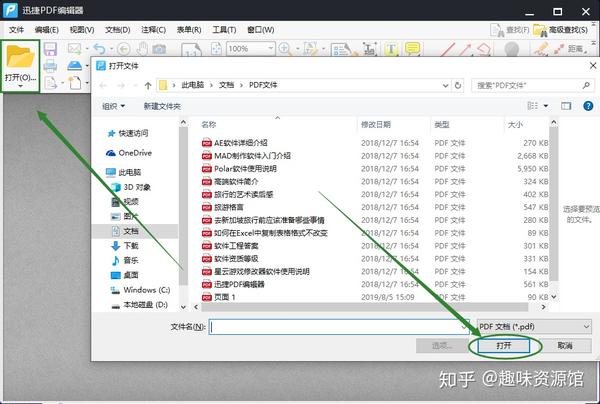
Task: Click the 打开 (Open) button in dialog
Action: (504, 346)
